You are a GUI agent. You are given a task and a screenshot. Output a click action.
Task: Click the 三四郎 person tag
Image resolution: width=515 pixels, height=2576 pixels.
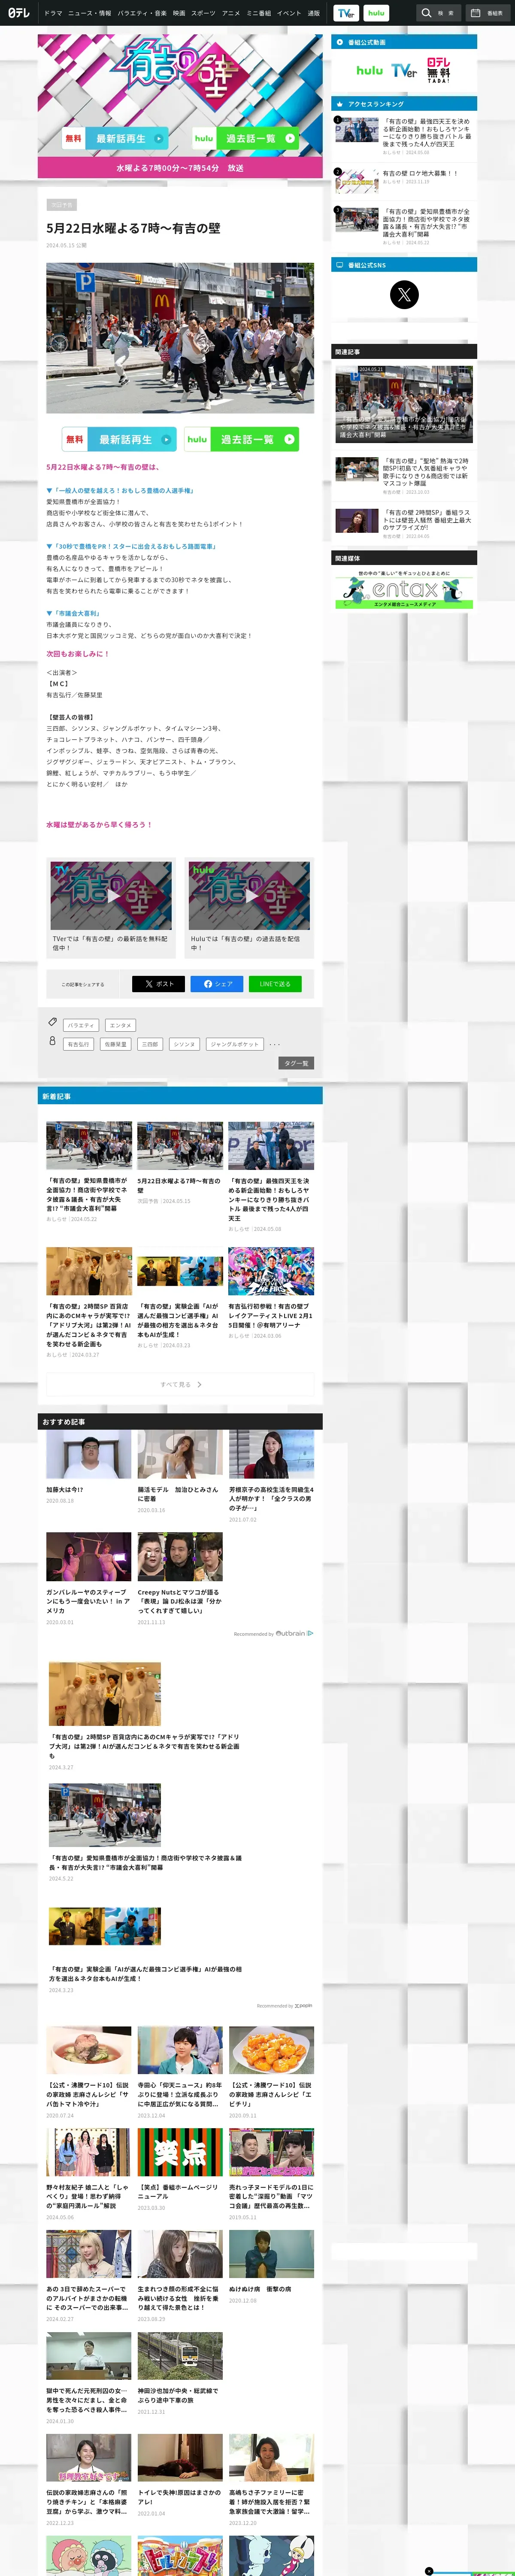tap(150, 1044)
